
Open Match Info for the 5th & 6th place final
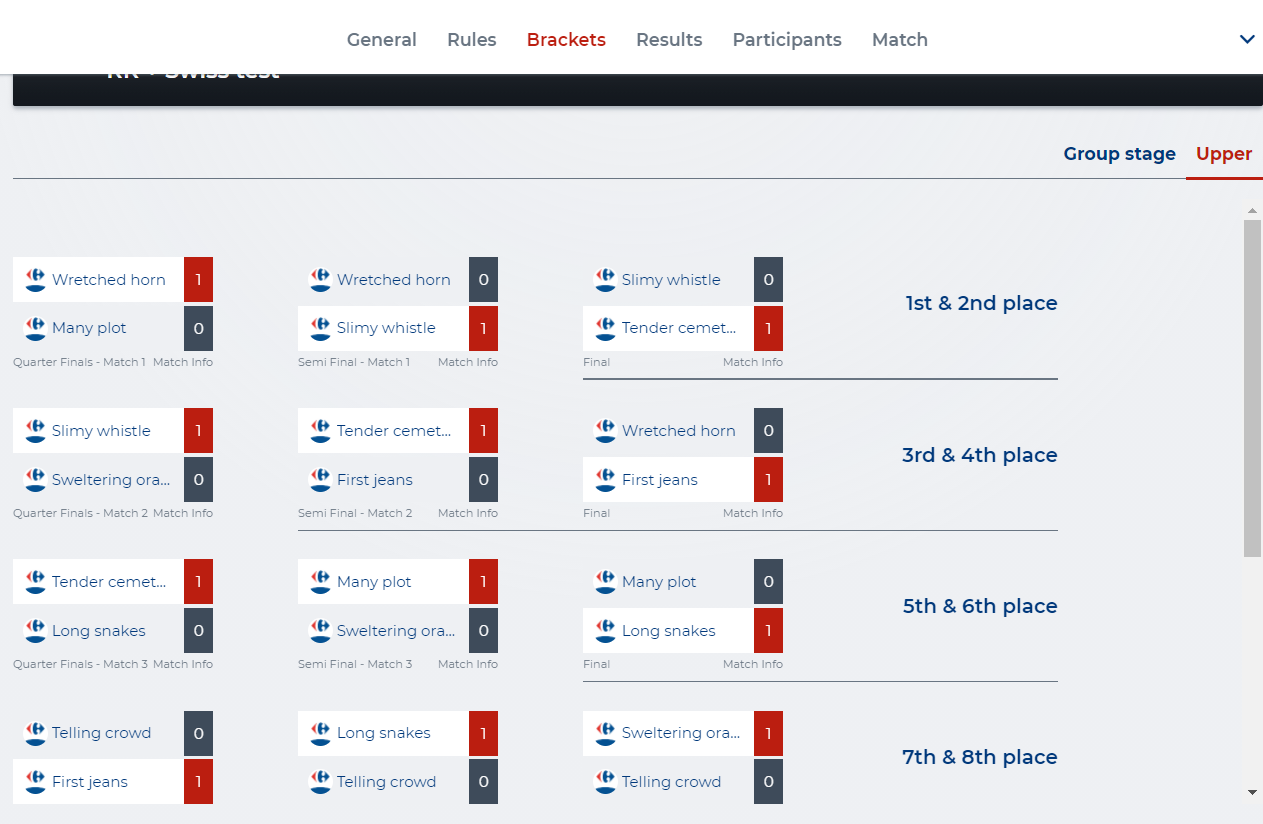753,664
